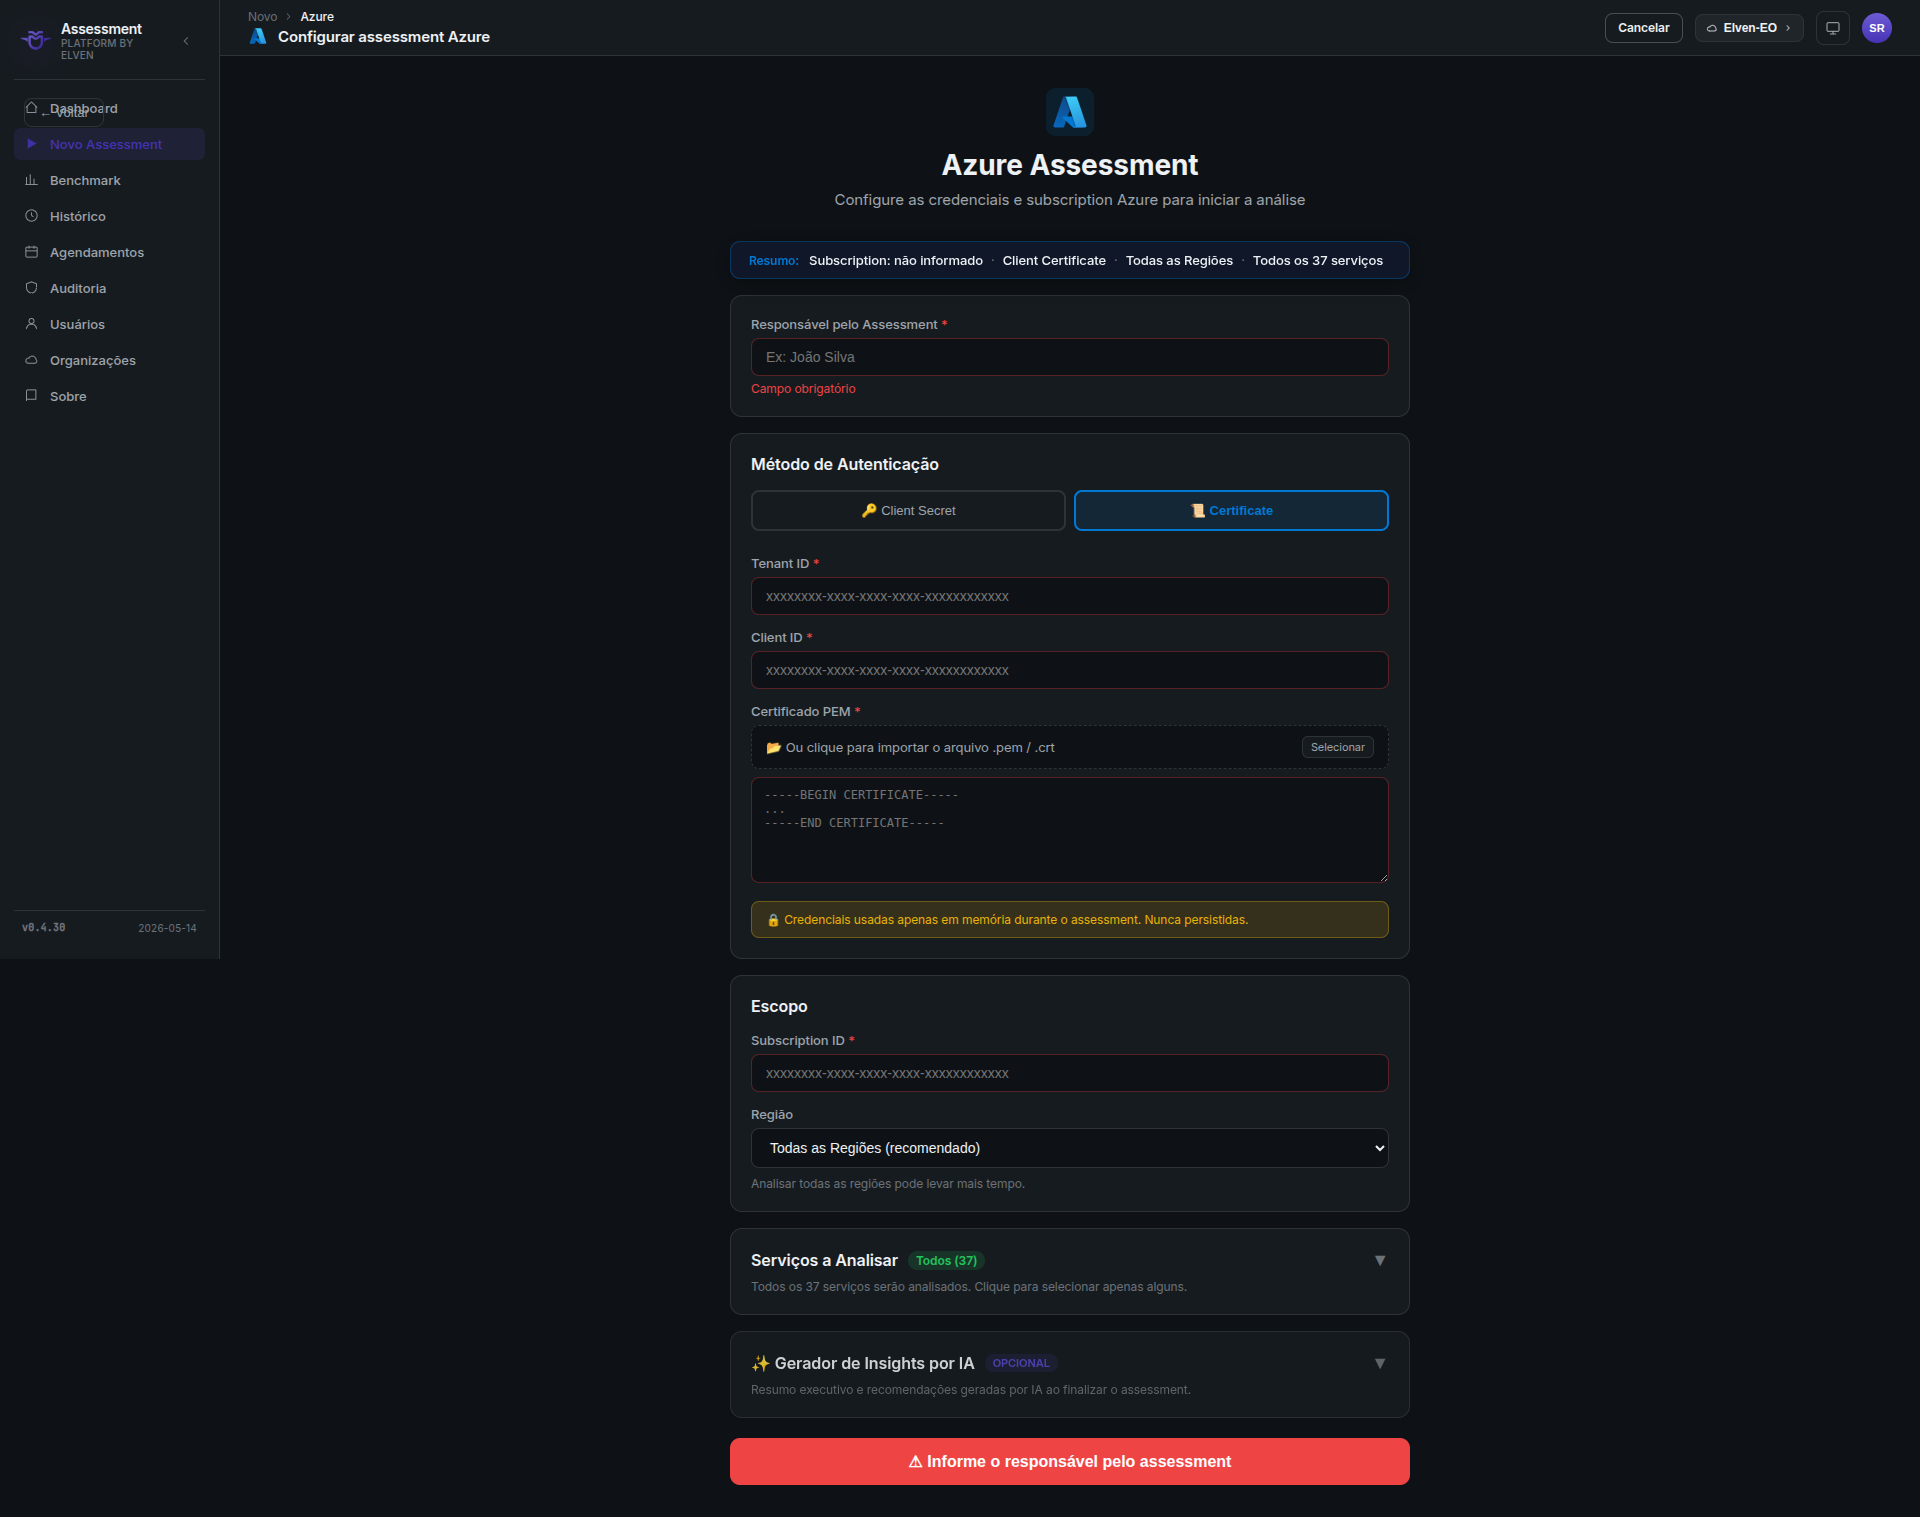Screen dimensions: 1920x1517
Task: Click the red Informe o responsável button
Action: (x=1069, y=1461)
